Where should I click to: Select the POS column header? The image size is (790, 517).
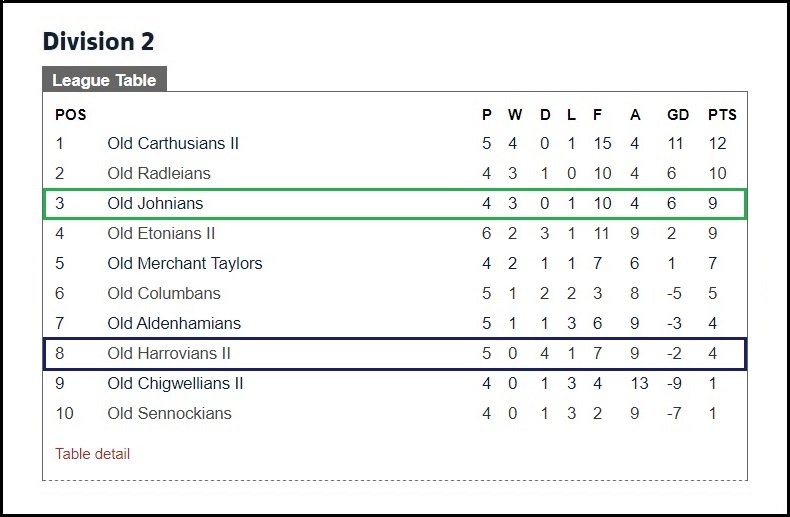71,115
